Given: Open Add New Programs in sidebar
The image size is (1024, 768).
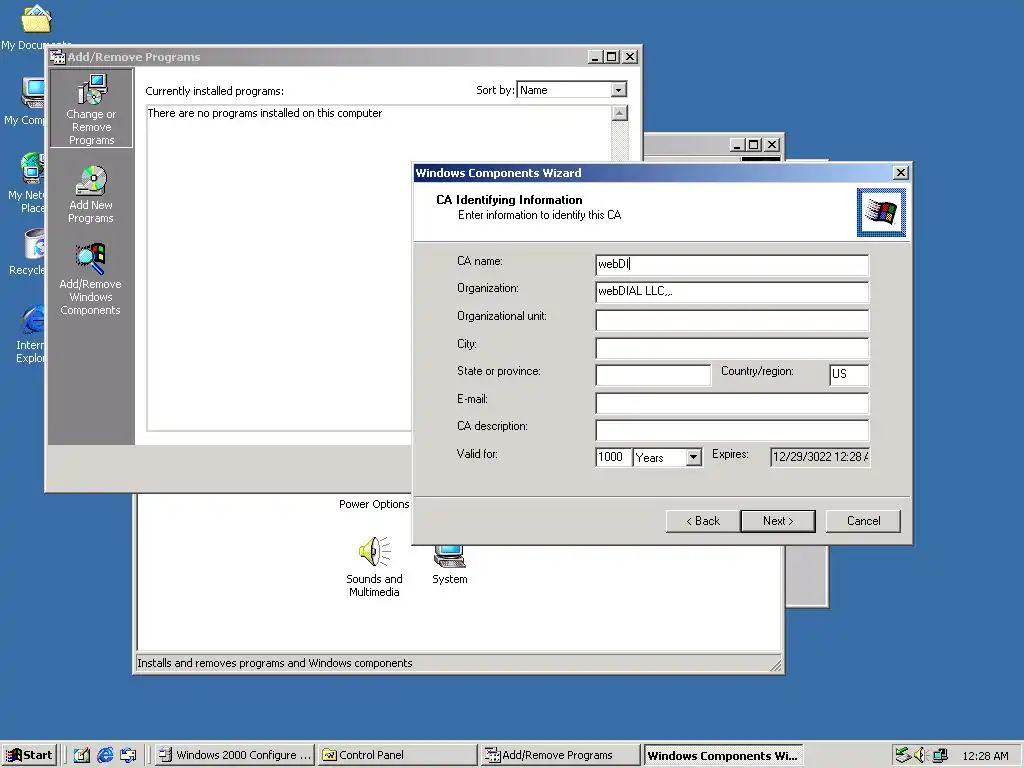Looking at the screenshot, I should (91, 195).
